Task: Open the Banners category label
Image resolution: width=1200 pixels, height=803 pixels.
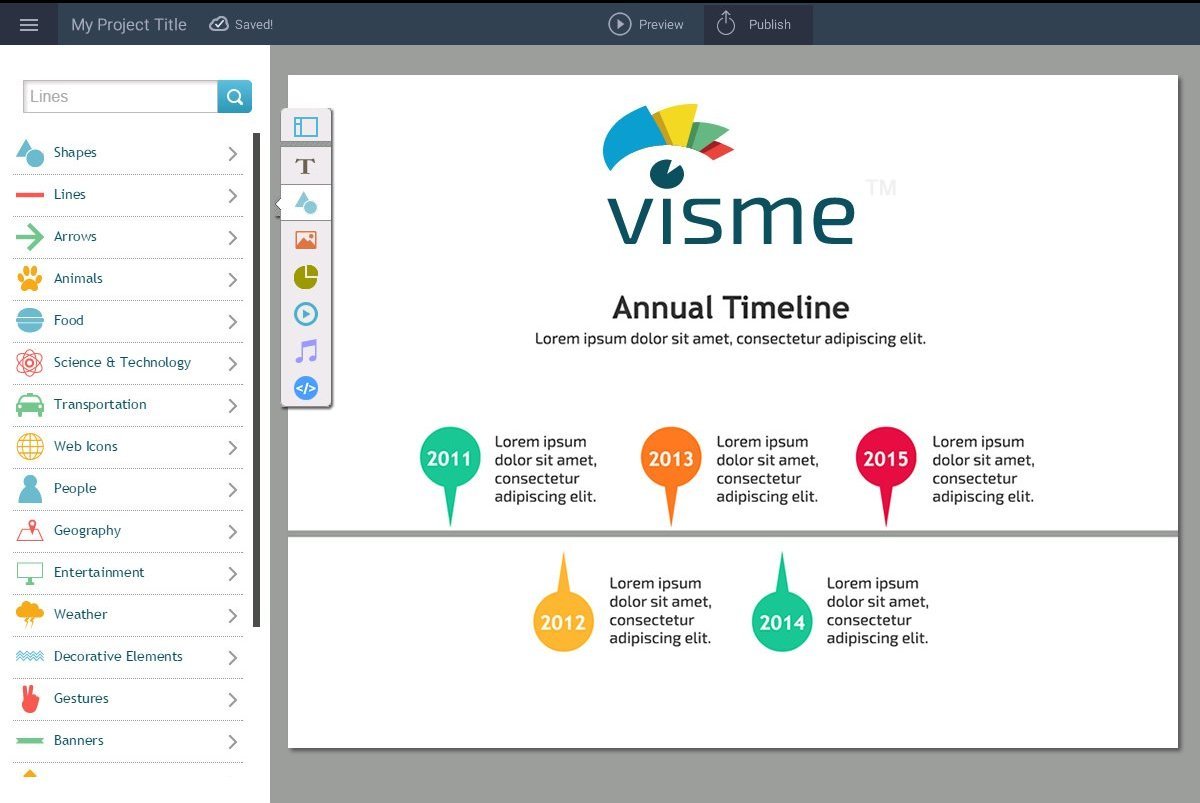Action: tap(78, 740)
